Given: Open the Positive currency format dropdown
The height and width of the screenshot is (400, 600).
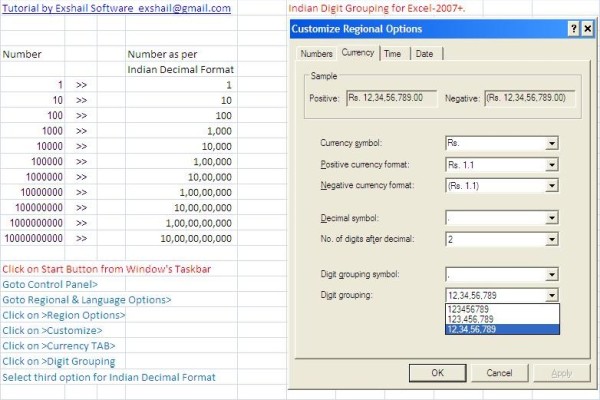Looking at the screenshot, I should click(551, 165).
